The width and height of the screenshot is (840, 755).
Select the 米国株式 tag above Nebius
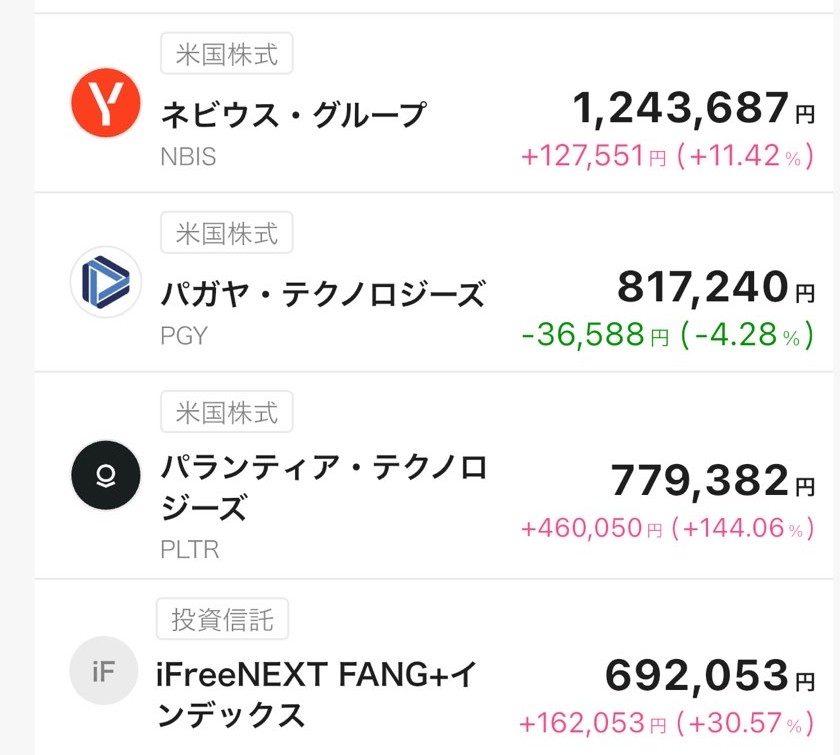[x=227, y=54]
